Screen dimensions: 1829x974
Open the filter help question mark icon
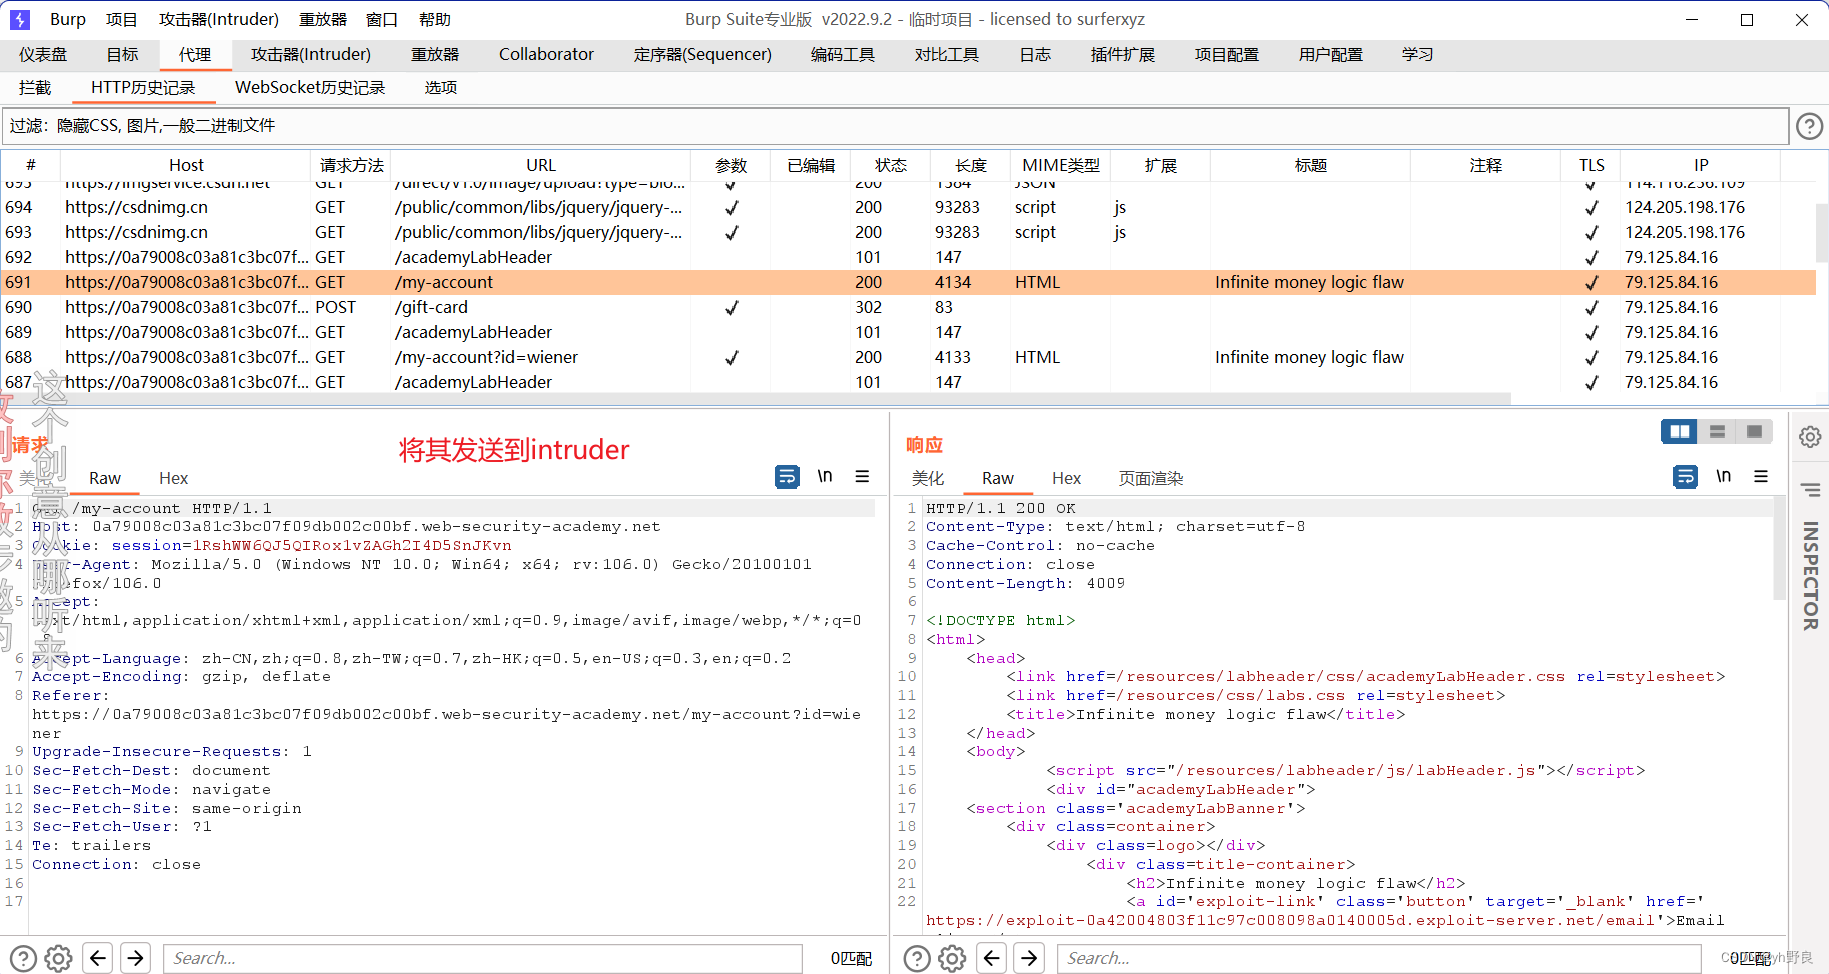click(1809, 126)
